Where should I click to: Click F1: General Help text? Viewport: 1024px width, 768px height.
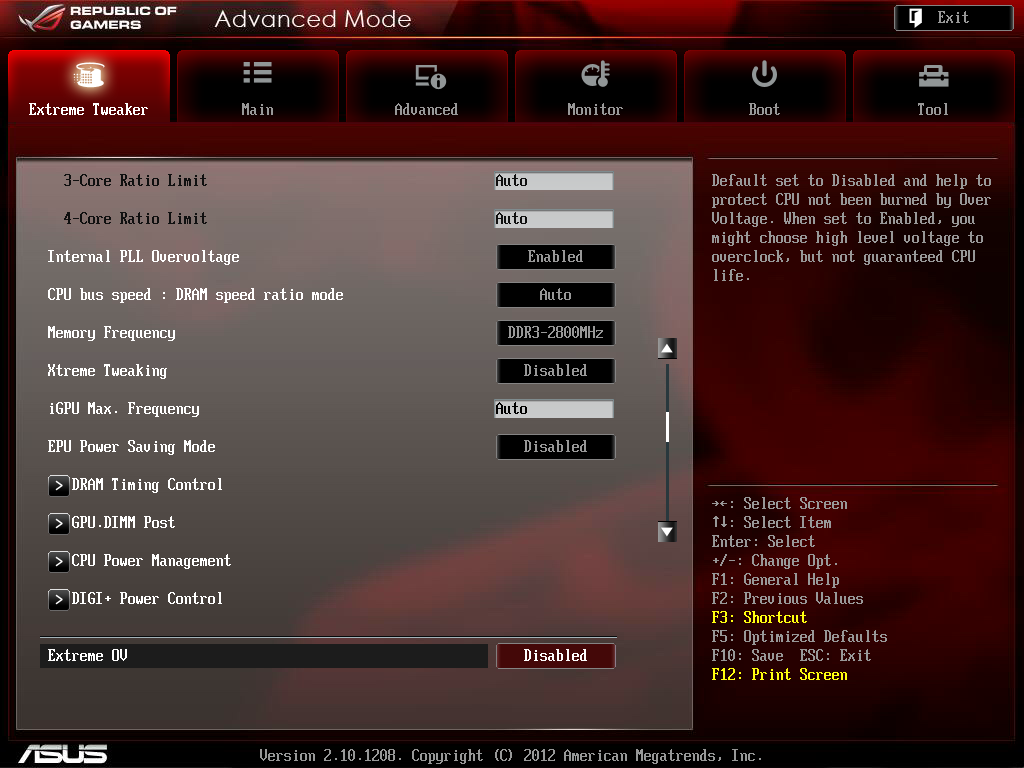pyautogui.click(x=775, y=580)
